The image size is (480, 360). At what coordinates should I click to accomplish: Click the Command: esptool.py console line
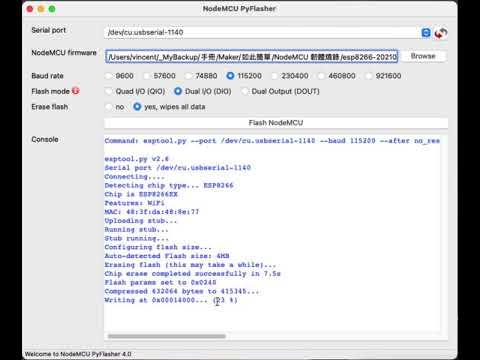[x=272, y=141]
